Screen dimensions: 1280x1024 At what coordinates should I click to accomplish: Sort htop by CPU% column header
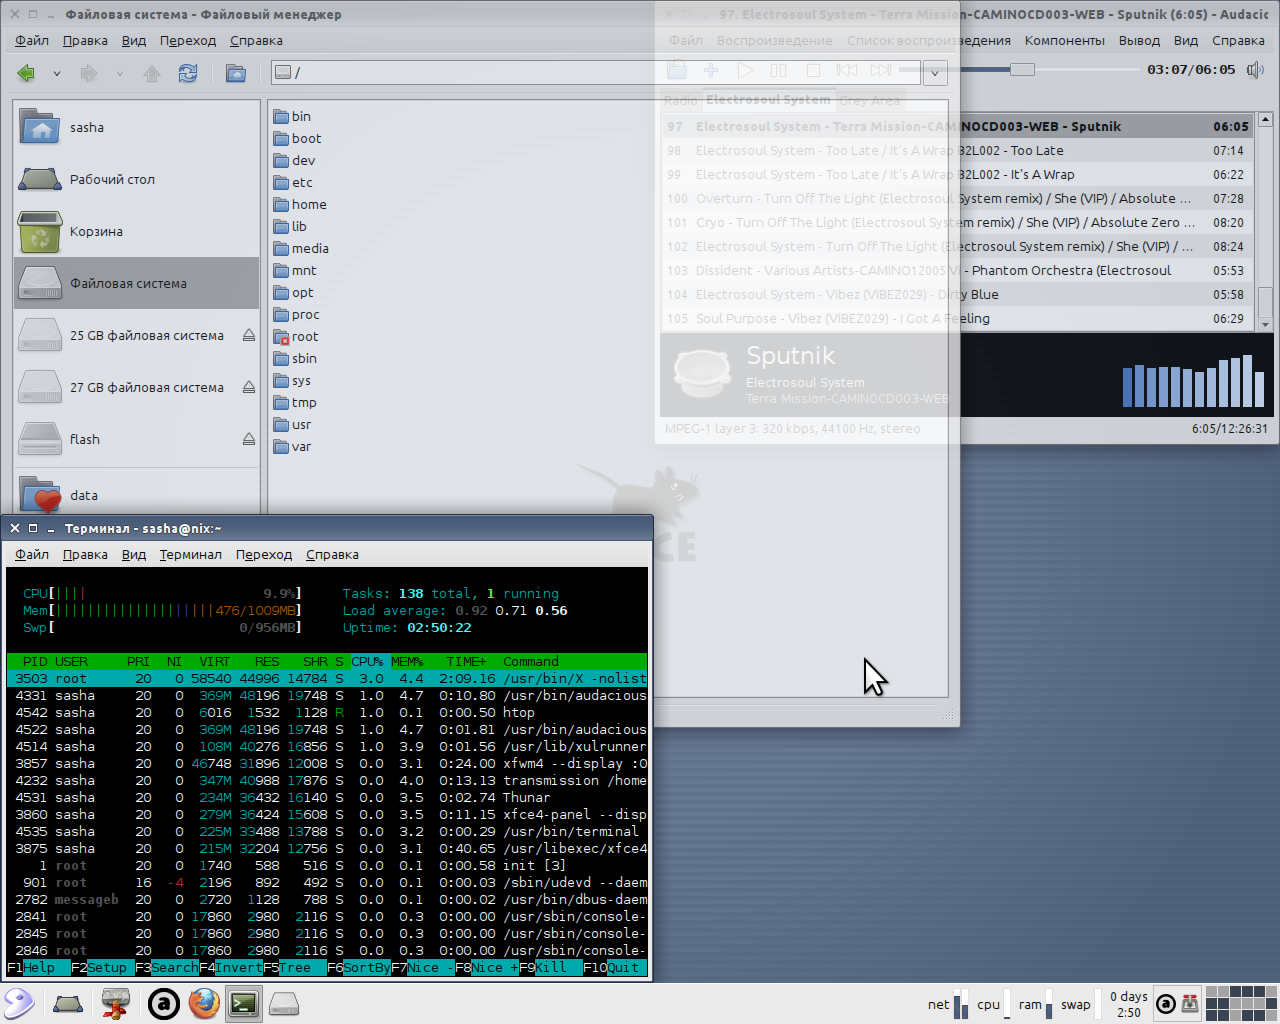point(367,662)
